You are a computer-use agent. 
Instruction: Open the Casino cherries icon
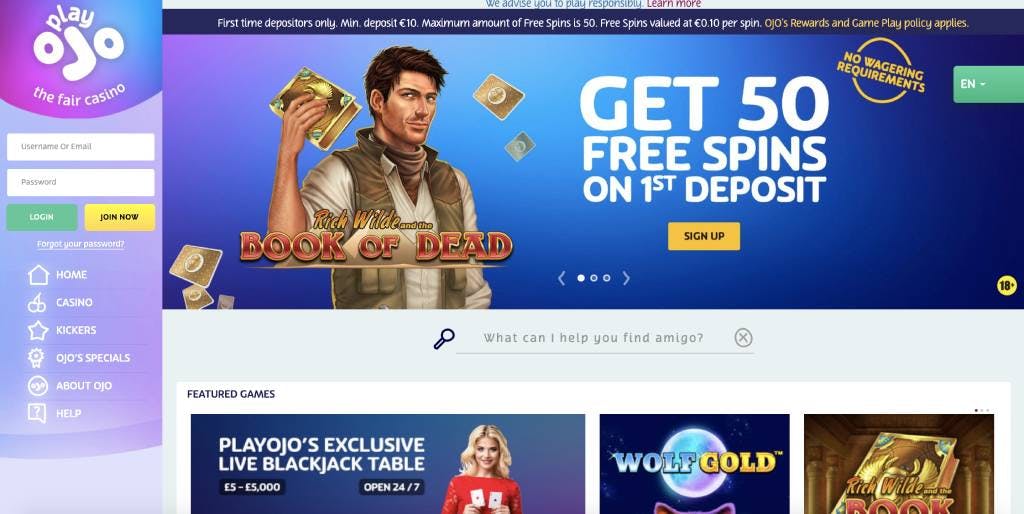(x=37, y=302)
